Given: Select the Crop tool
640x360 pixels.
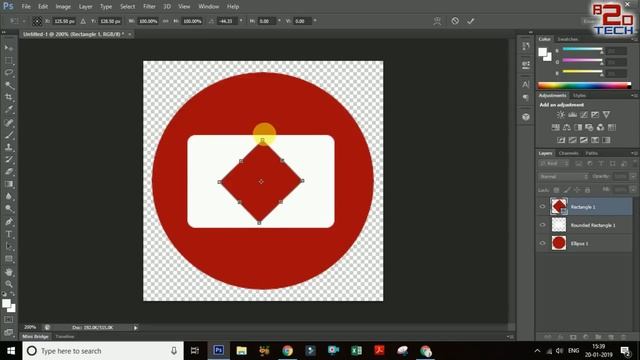Looking at the screenshot, I should (x=9, y=97).
